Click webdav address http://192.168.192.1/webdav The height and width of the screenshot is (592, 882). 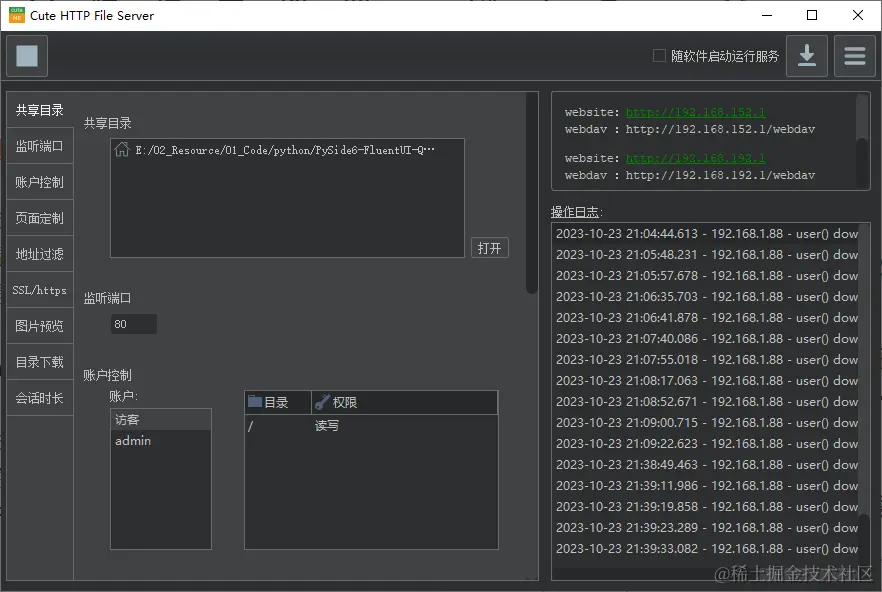[x=720, y=176]
